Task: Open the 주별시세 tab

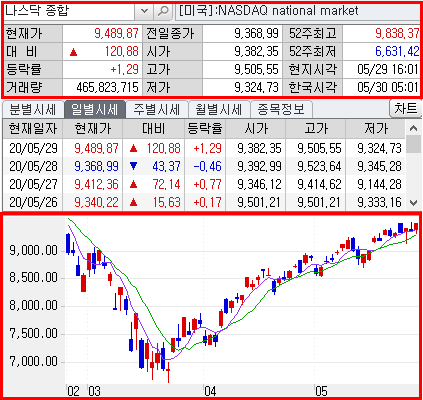Action: tap(156, 109)
